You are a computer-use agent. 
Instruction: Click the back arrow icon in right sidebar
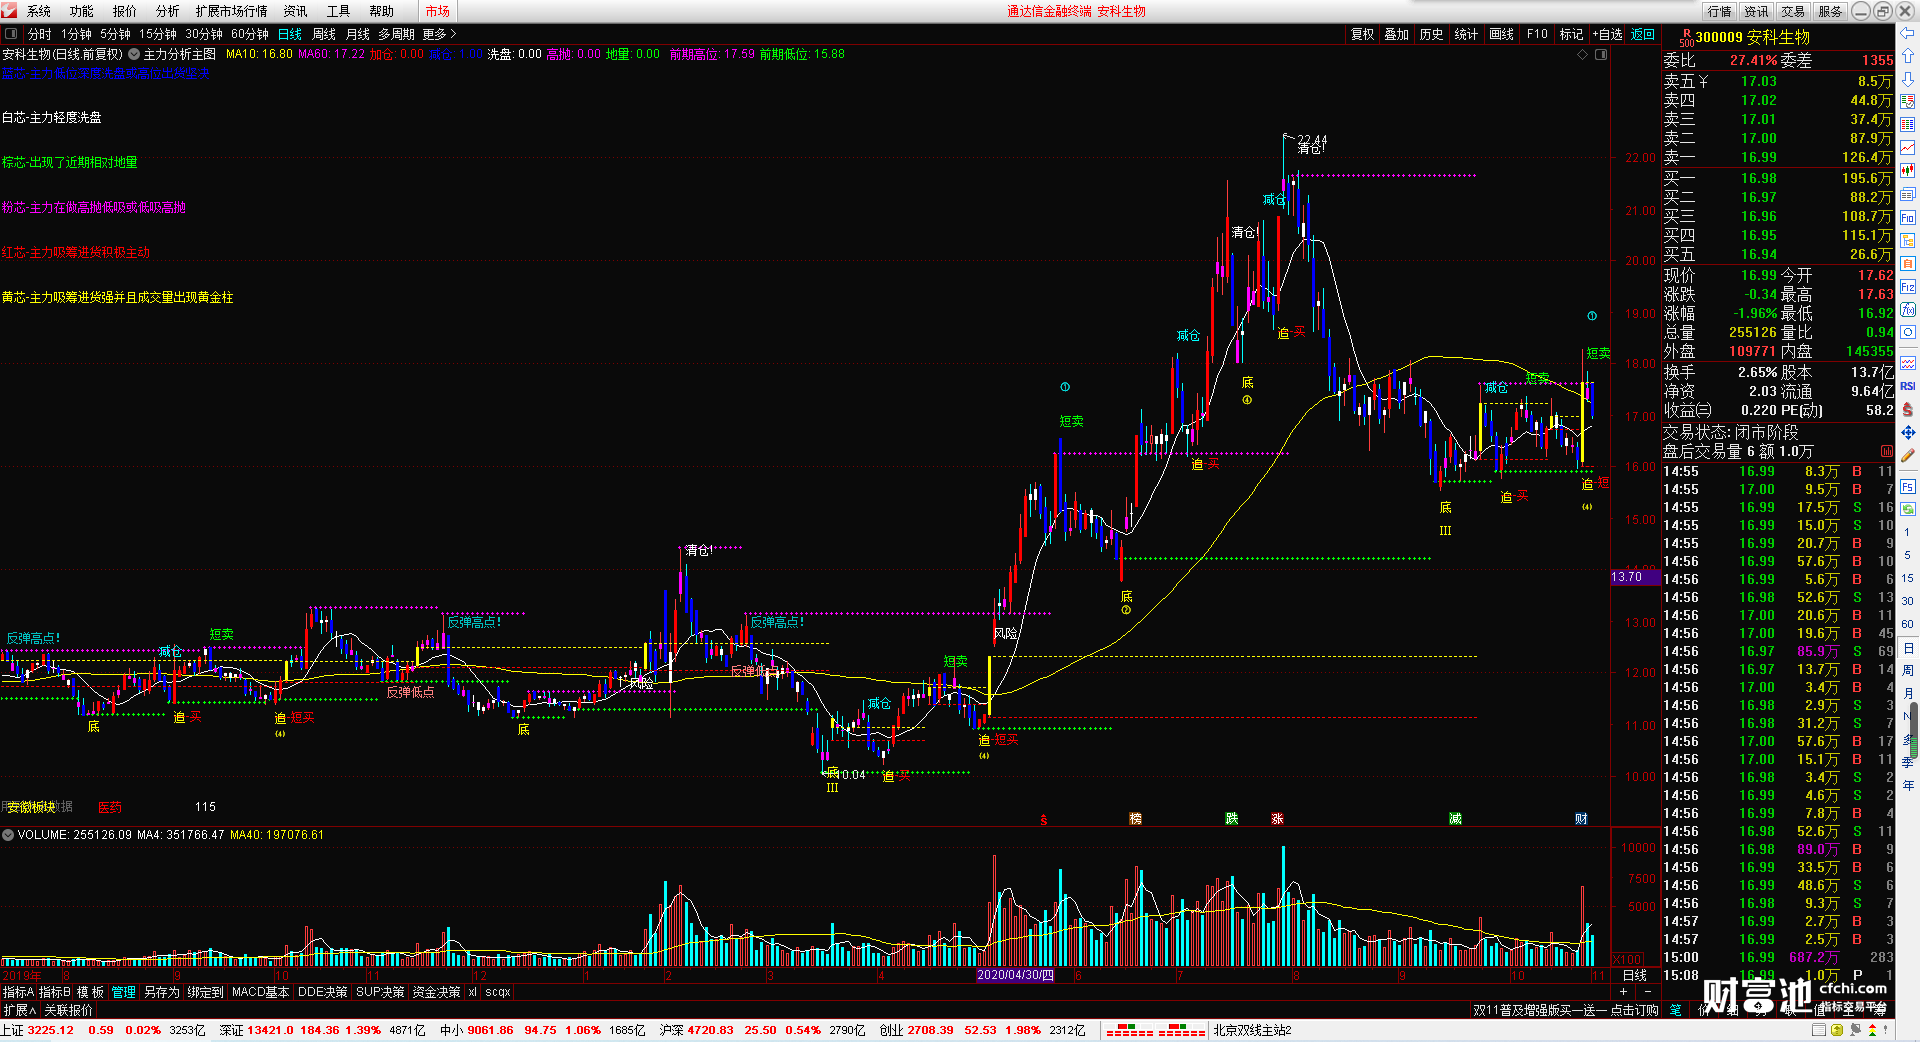(1908, 34)
